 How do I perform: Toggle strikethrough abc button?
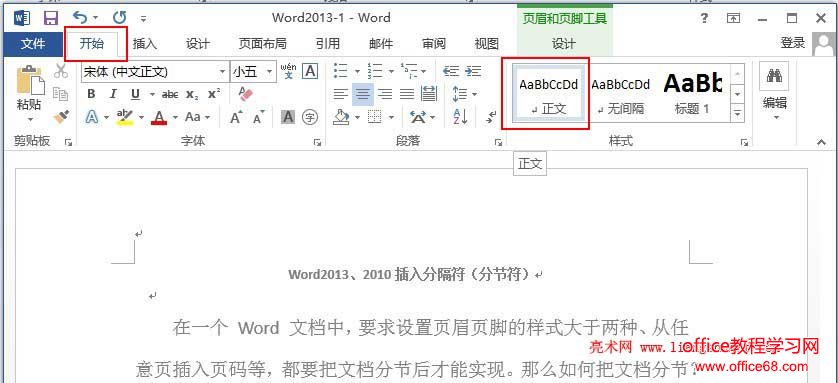170,95
